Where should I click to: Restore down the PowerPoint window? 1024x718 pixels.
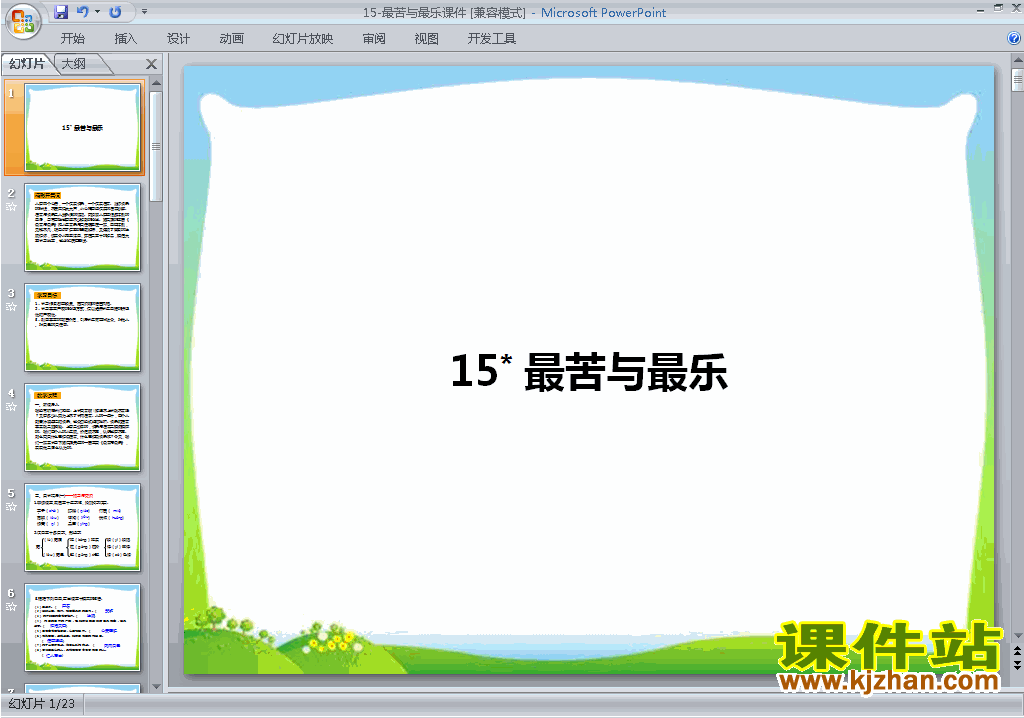(998, 8)
